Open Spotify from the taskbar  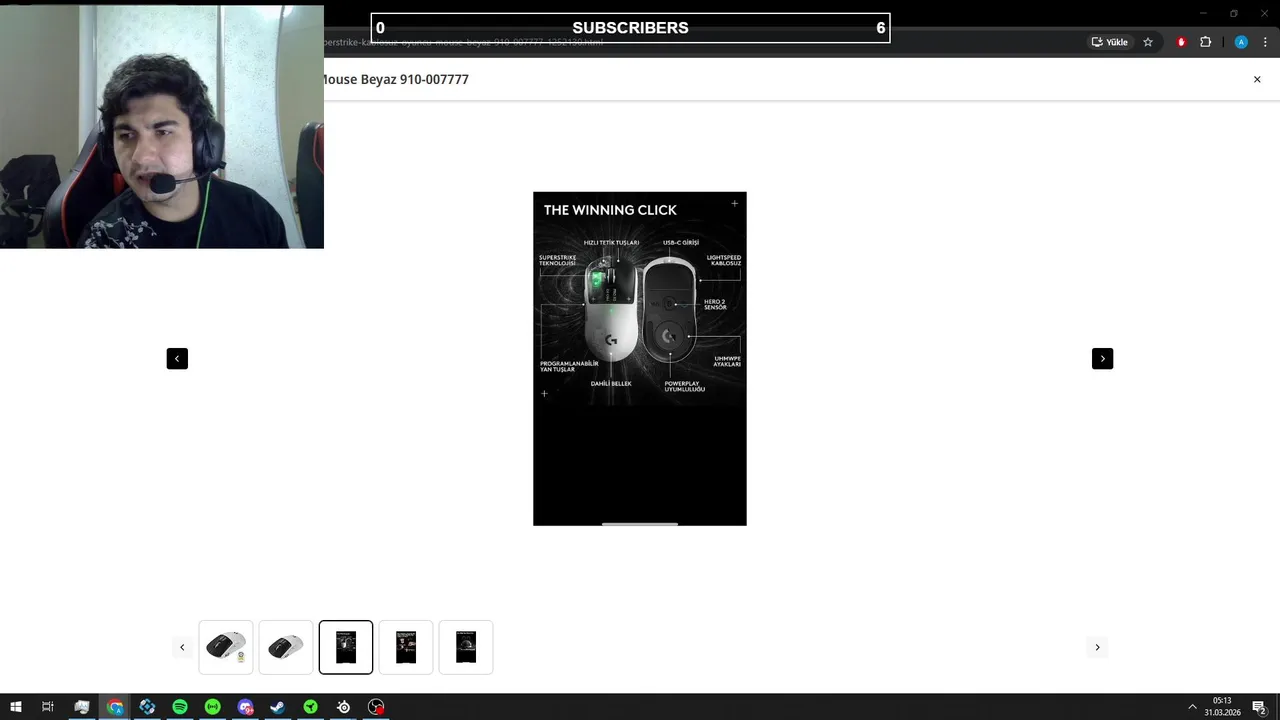point(180,707)
